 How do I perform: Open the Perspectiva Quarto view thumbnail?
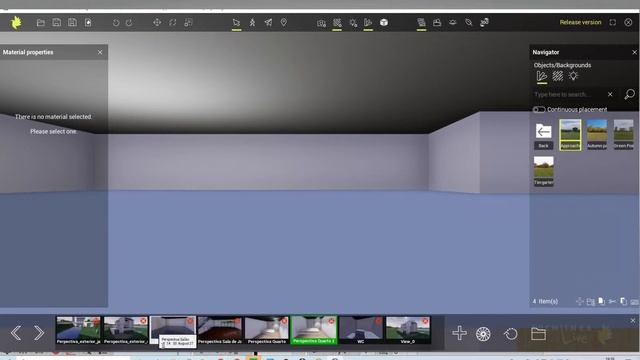[x=267, y=330]
